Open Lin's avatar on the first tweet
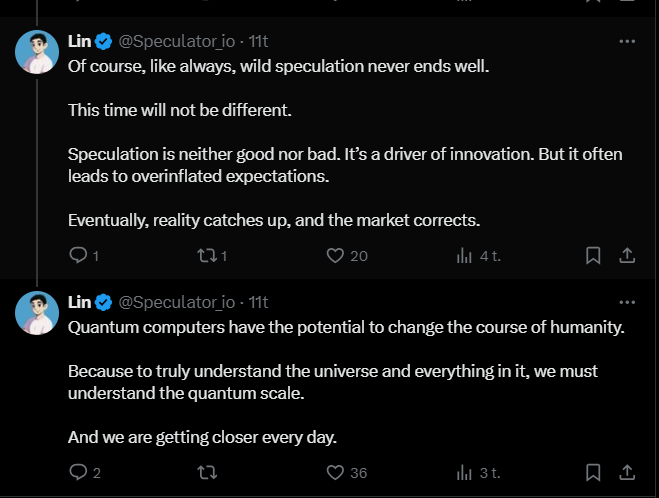The height and width of the screenshot is (498, 659). tap(37, 52)
